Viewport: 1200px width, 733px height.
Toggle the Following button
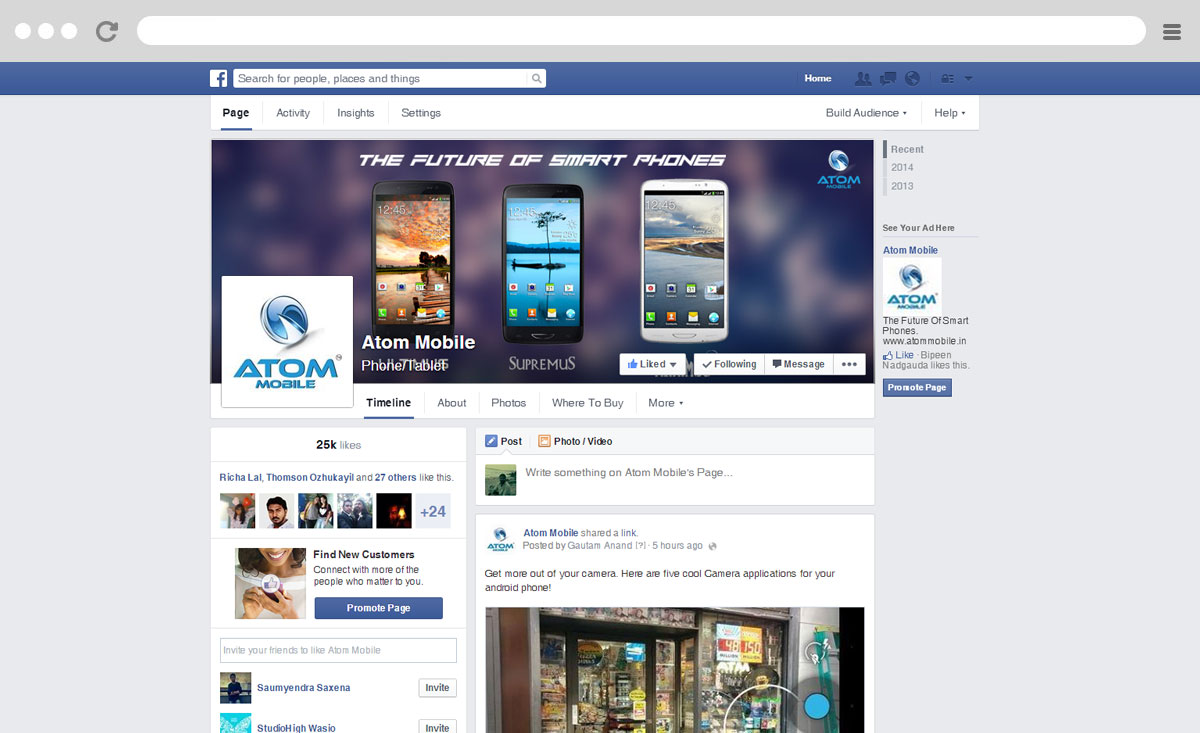pos(729,365)
